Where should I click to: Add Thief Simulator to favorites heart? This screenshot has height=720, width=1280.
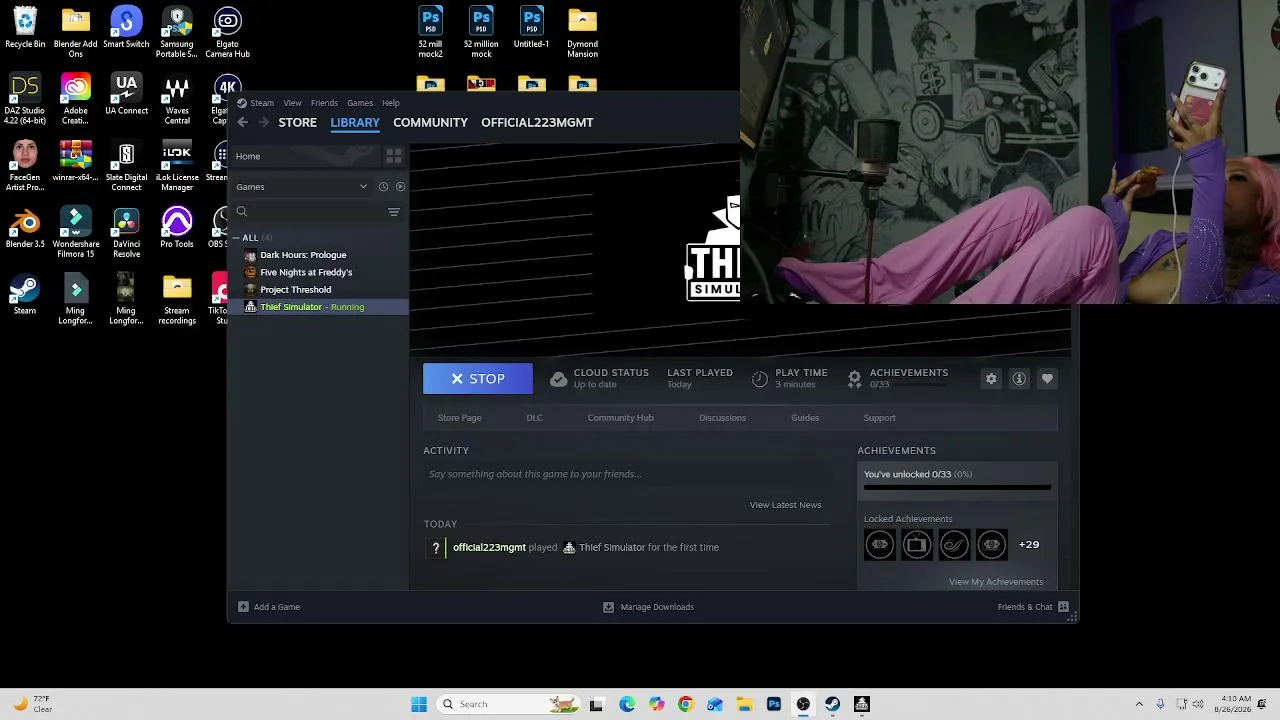(x=1047, y=379)
